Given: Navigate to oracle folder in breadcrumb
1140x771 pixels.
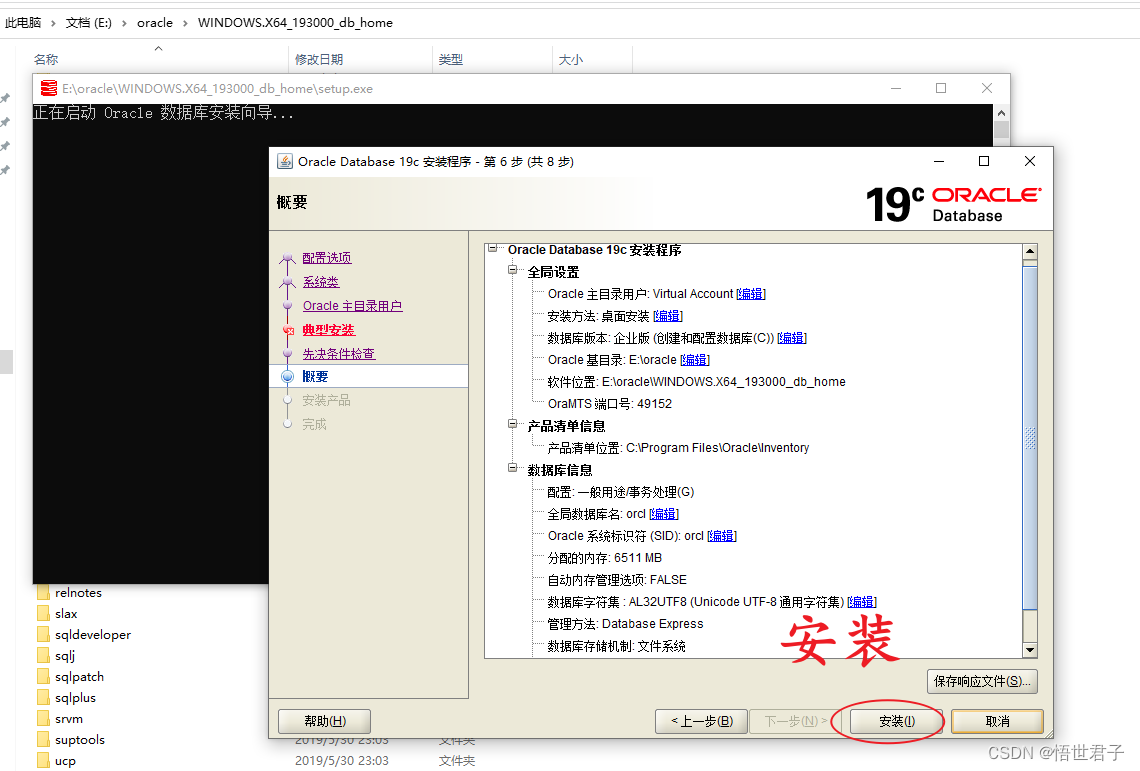Looking at the screenshot, I should [x=155, y=23].
